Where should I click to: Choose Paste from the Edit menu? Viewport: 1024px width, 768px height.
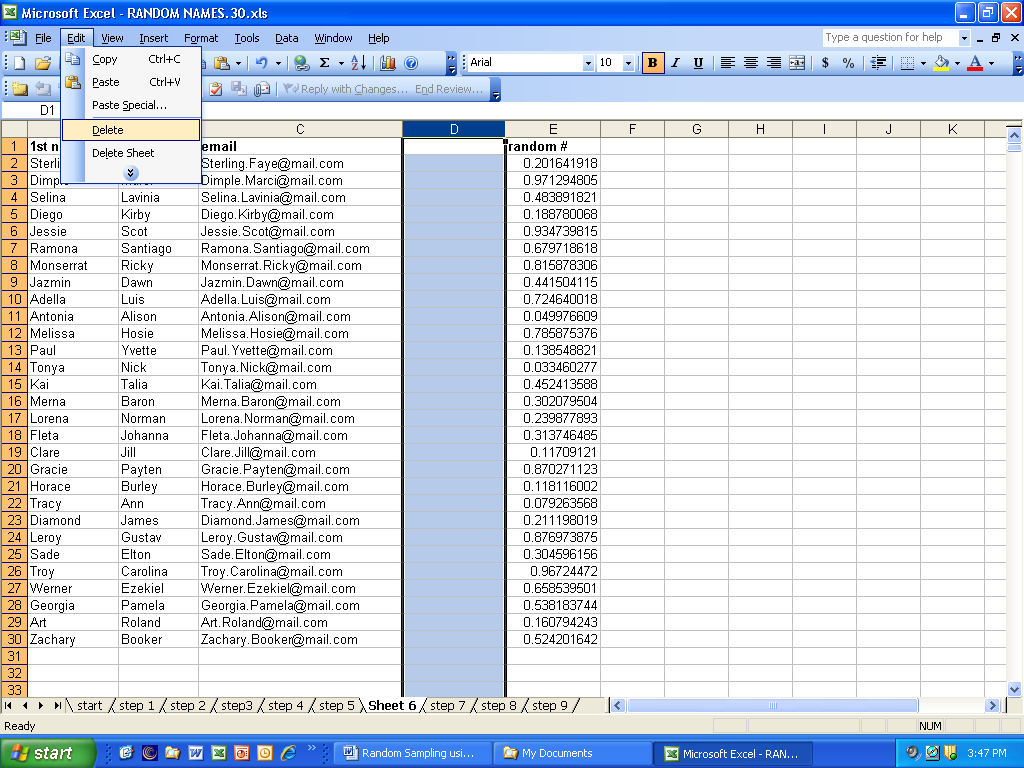(131, 82)
